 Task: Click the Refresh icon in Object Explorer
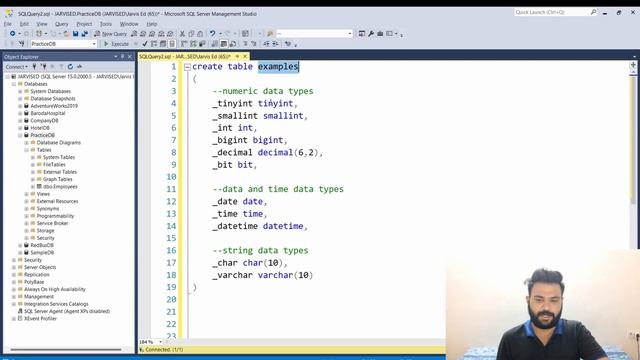click(x=70, y=67)
